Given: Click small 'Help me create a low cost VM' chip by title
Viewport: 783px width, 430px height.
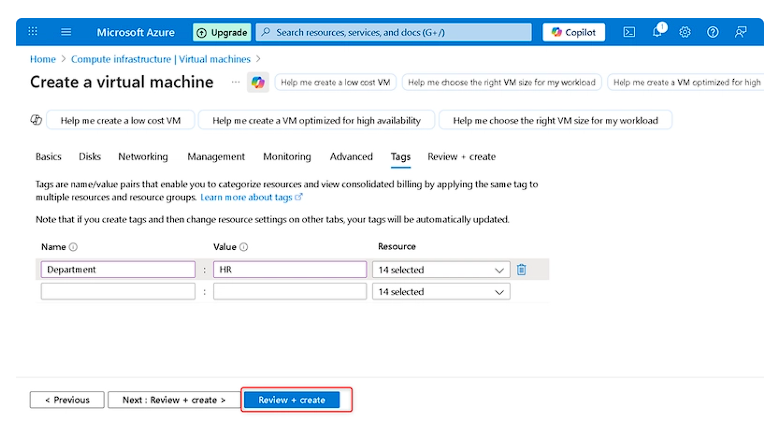Looking at the screenshot, I should 336,82.
